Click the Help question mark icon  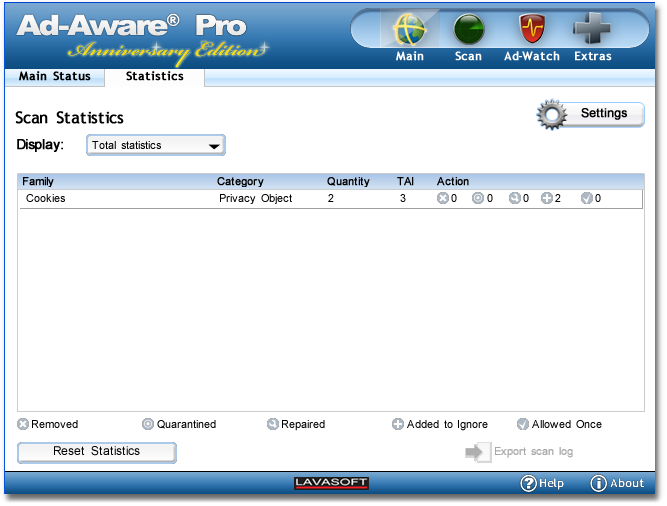(x=528, y=483)
